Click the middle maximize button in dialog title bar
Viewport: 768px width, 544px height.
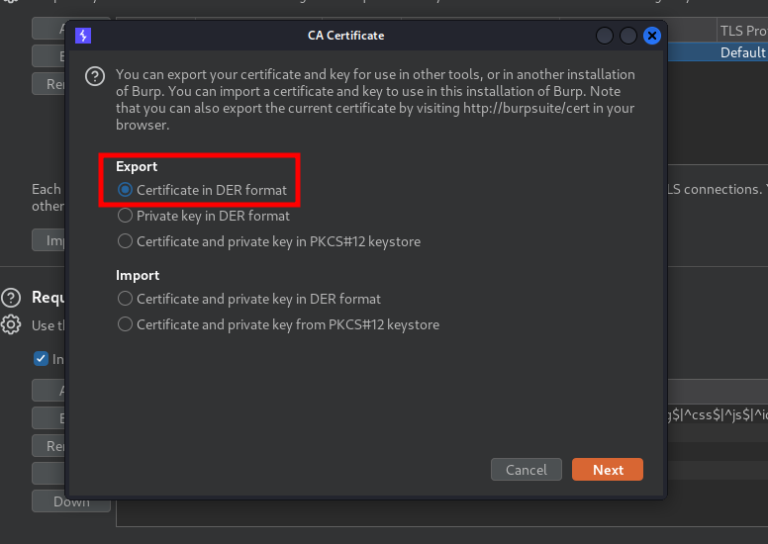pyautogui.click(x=628, y=36)
